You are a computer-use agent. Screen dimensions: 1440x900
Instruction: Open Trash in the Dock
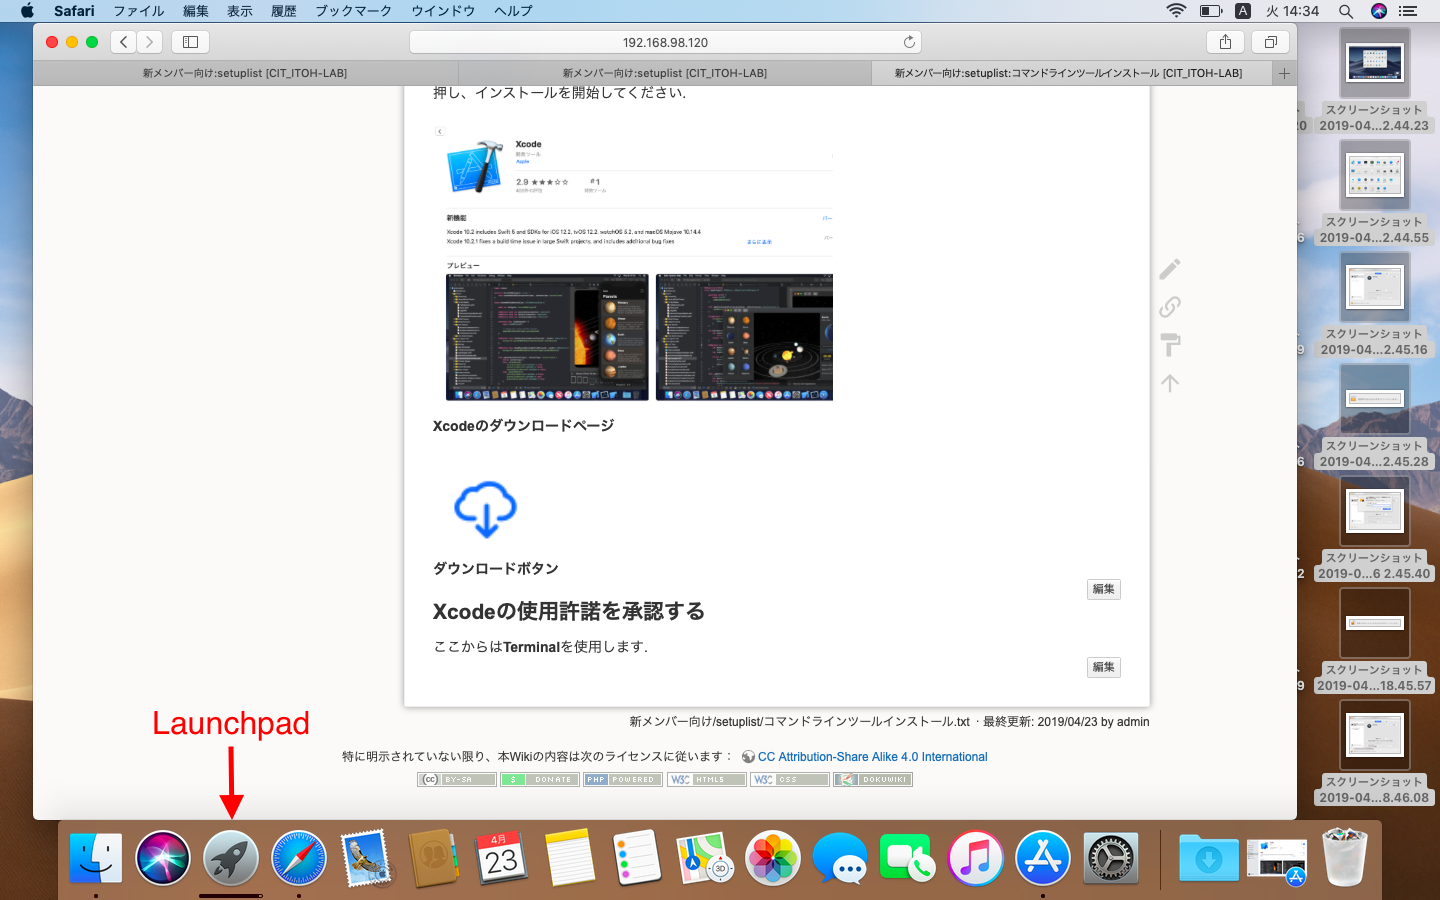[1344, 858]
